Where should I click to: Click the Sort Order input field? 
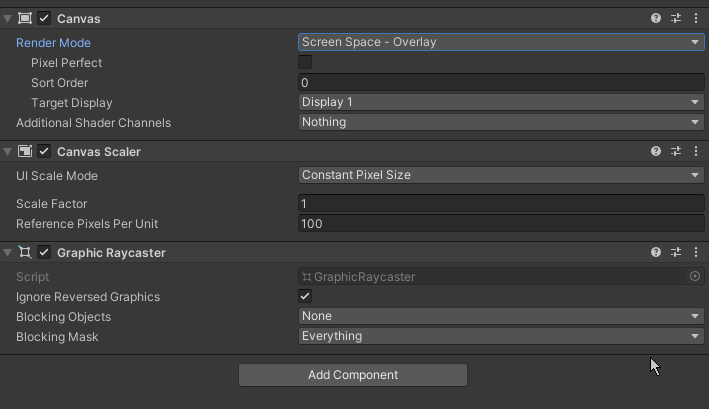click(x=502, y=82)
